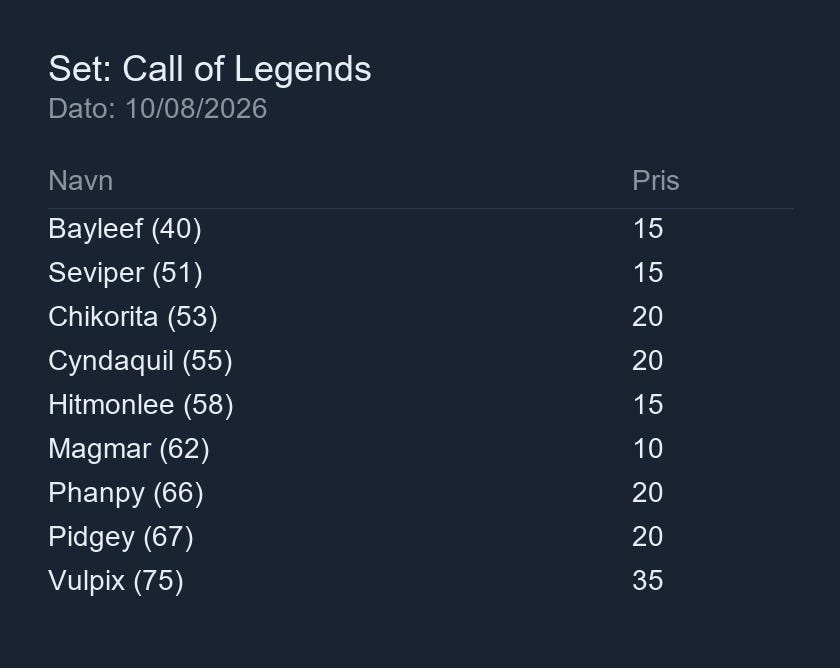Choose the Pidgey (67) card
This screenshot has height=668, width=840.
(121, 536)
